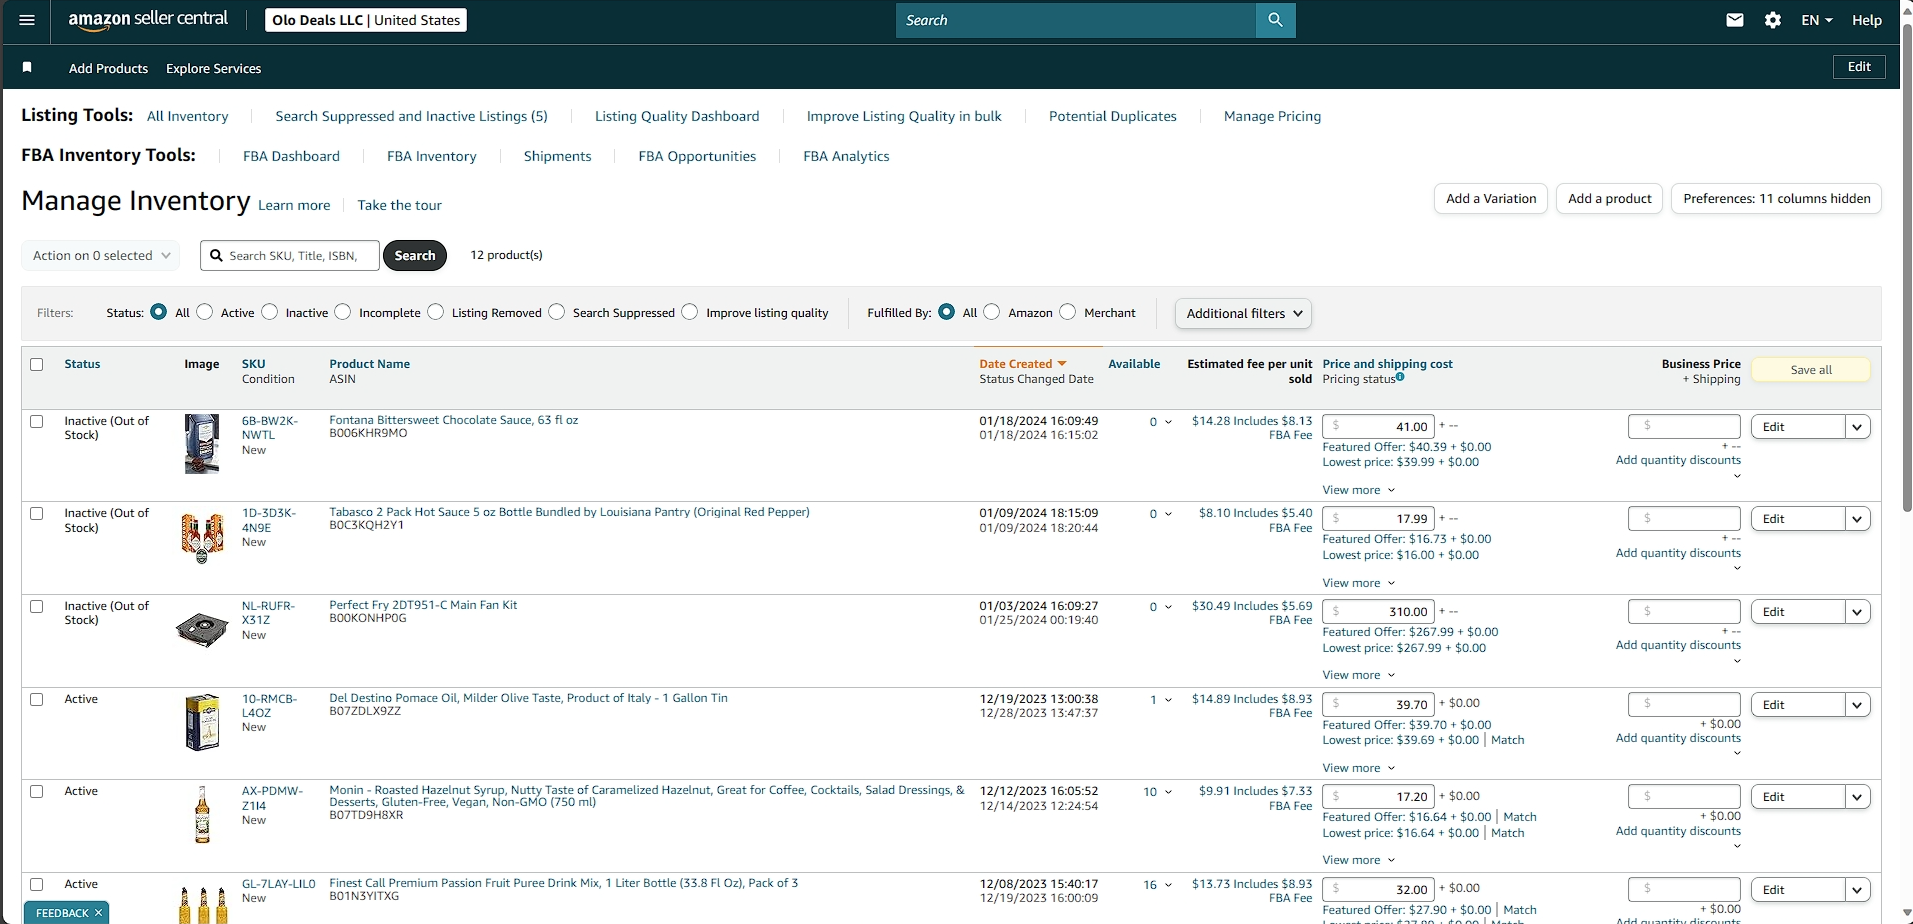The width and height of the screenshot is (1913, 924).
Task: Open the All Inventory listing tool
Action: point(187,116)
